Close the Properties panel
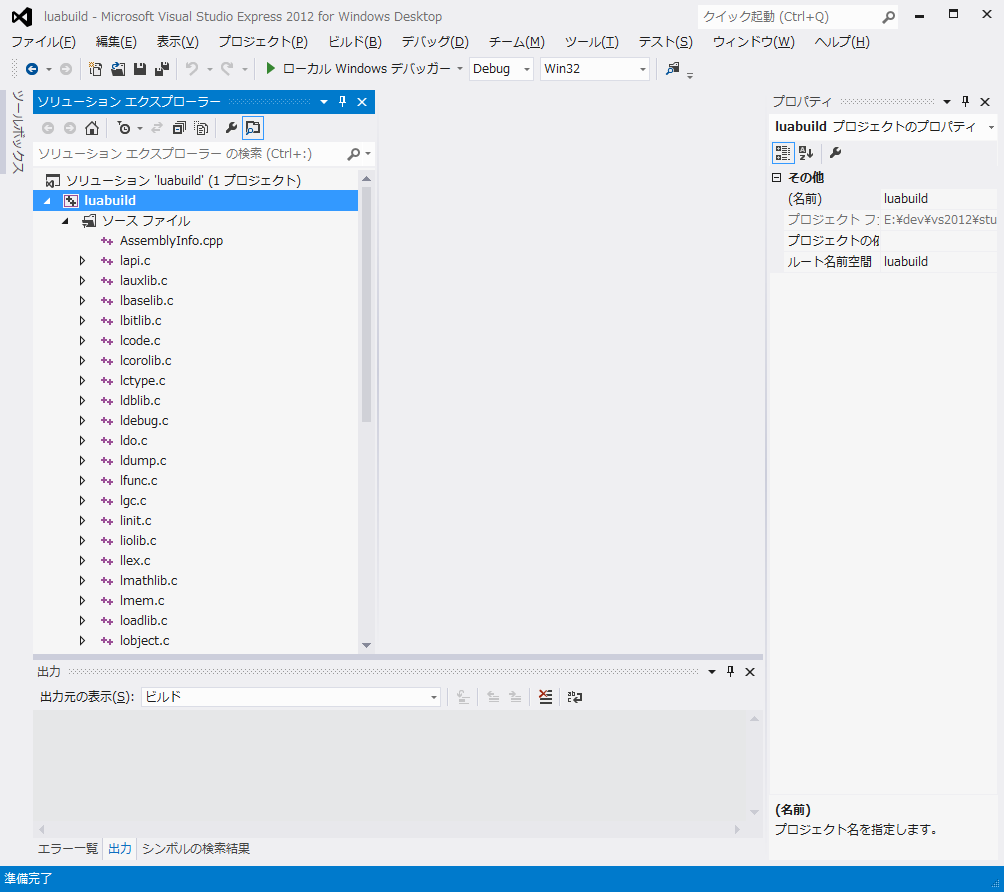The height and width of the screenshot is (892, 1004). click(985, 101)
